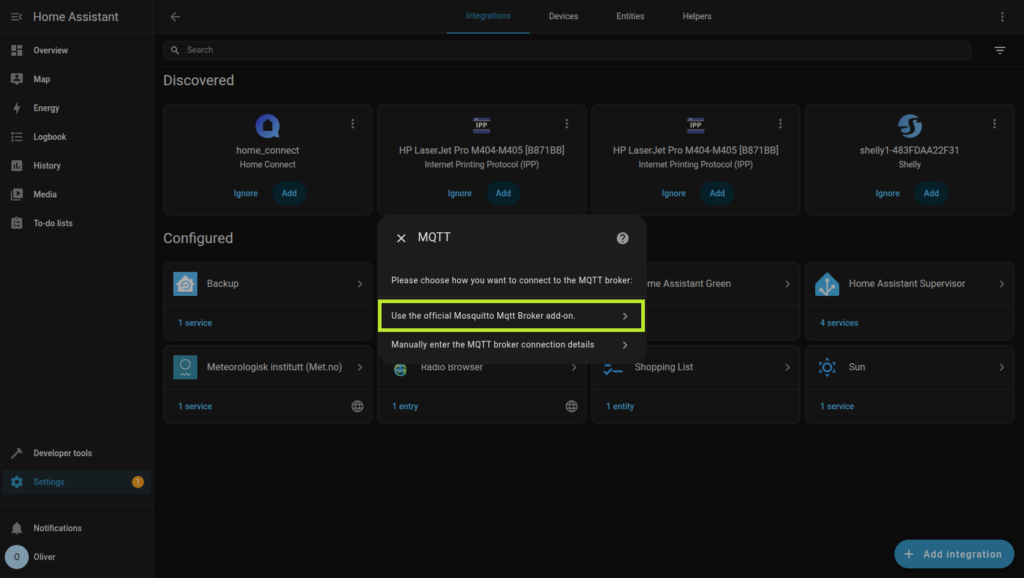Close the MQTT dialog with X
Image resolution: width=1024 pixels, height=578 pixels.
click(x=401, y=238)
